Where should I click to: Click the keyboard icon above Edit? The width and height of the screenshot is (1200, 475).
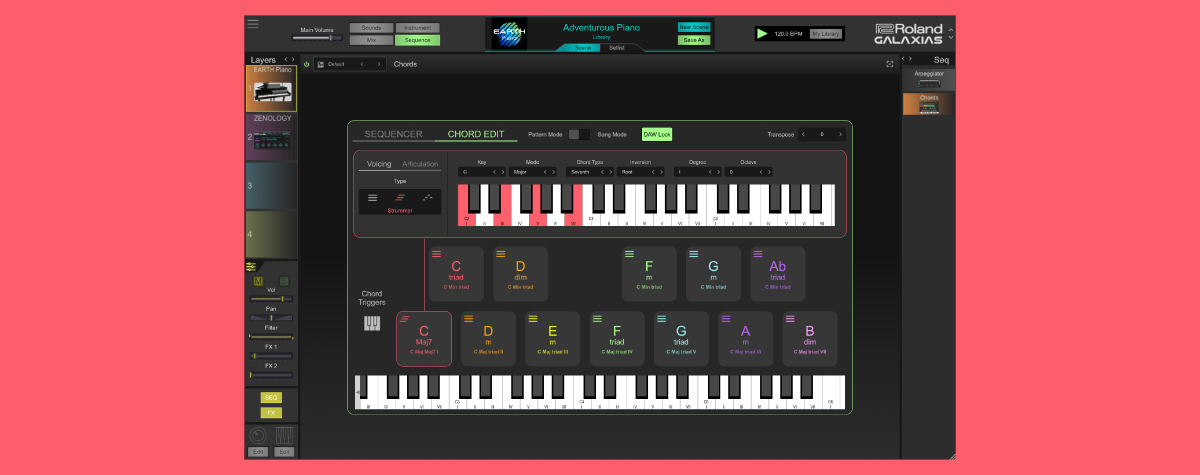click(285, 435)
